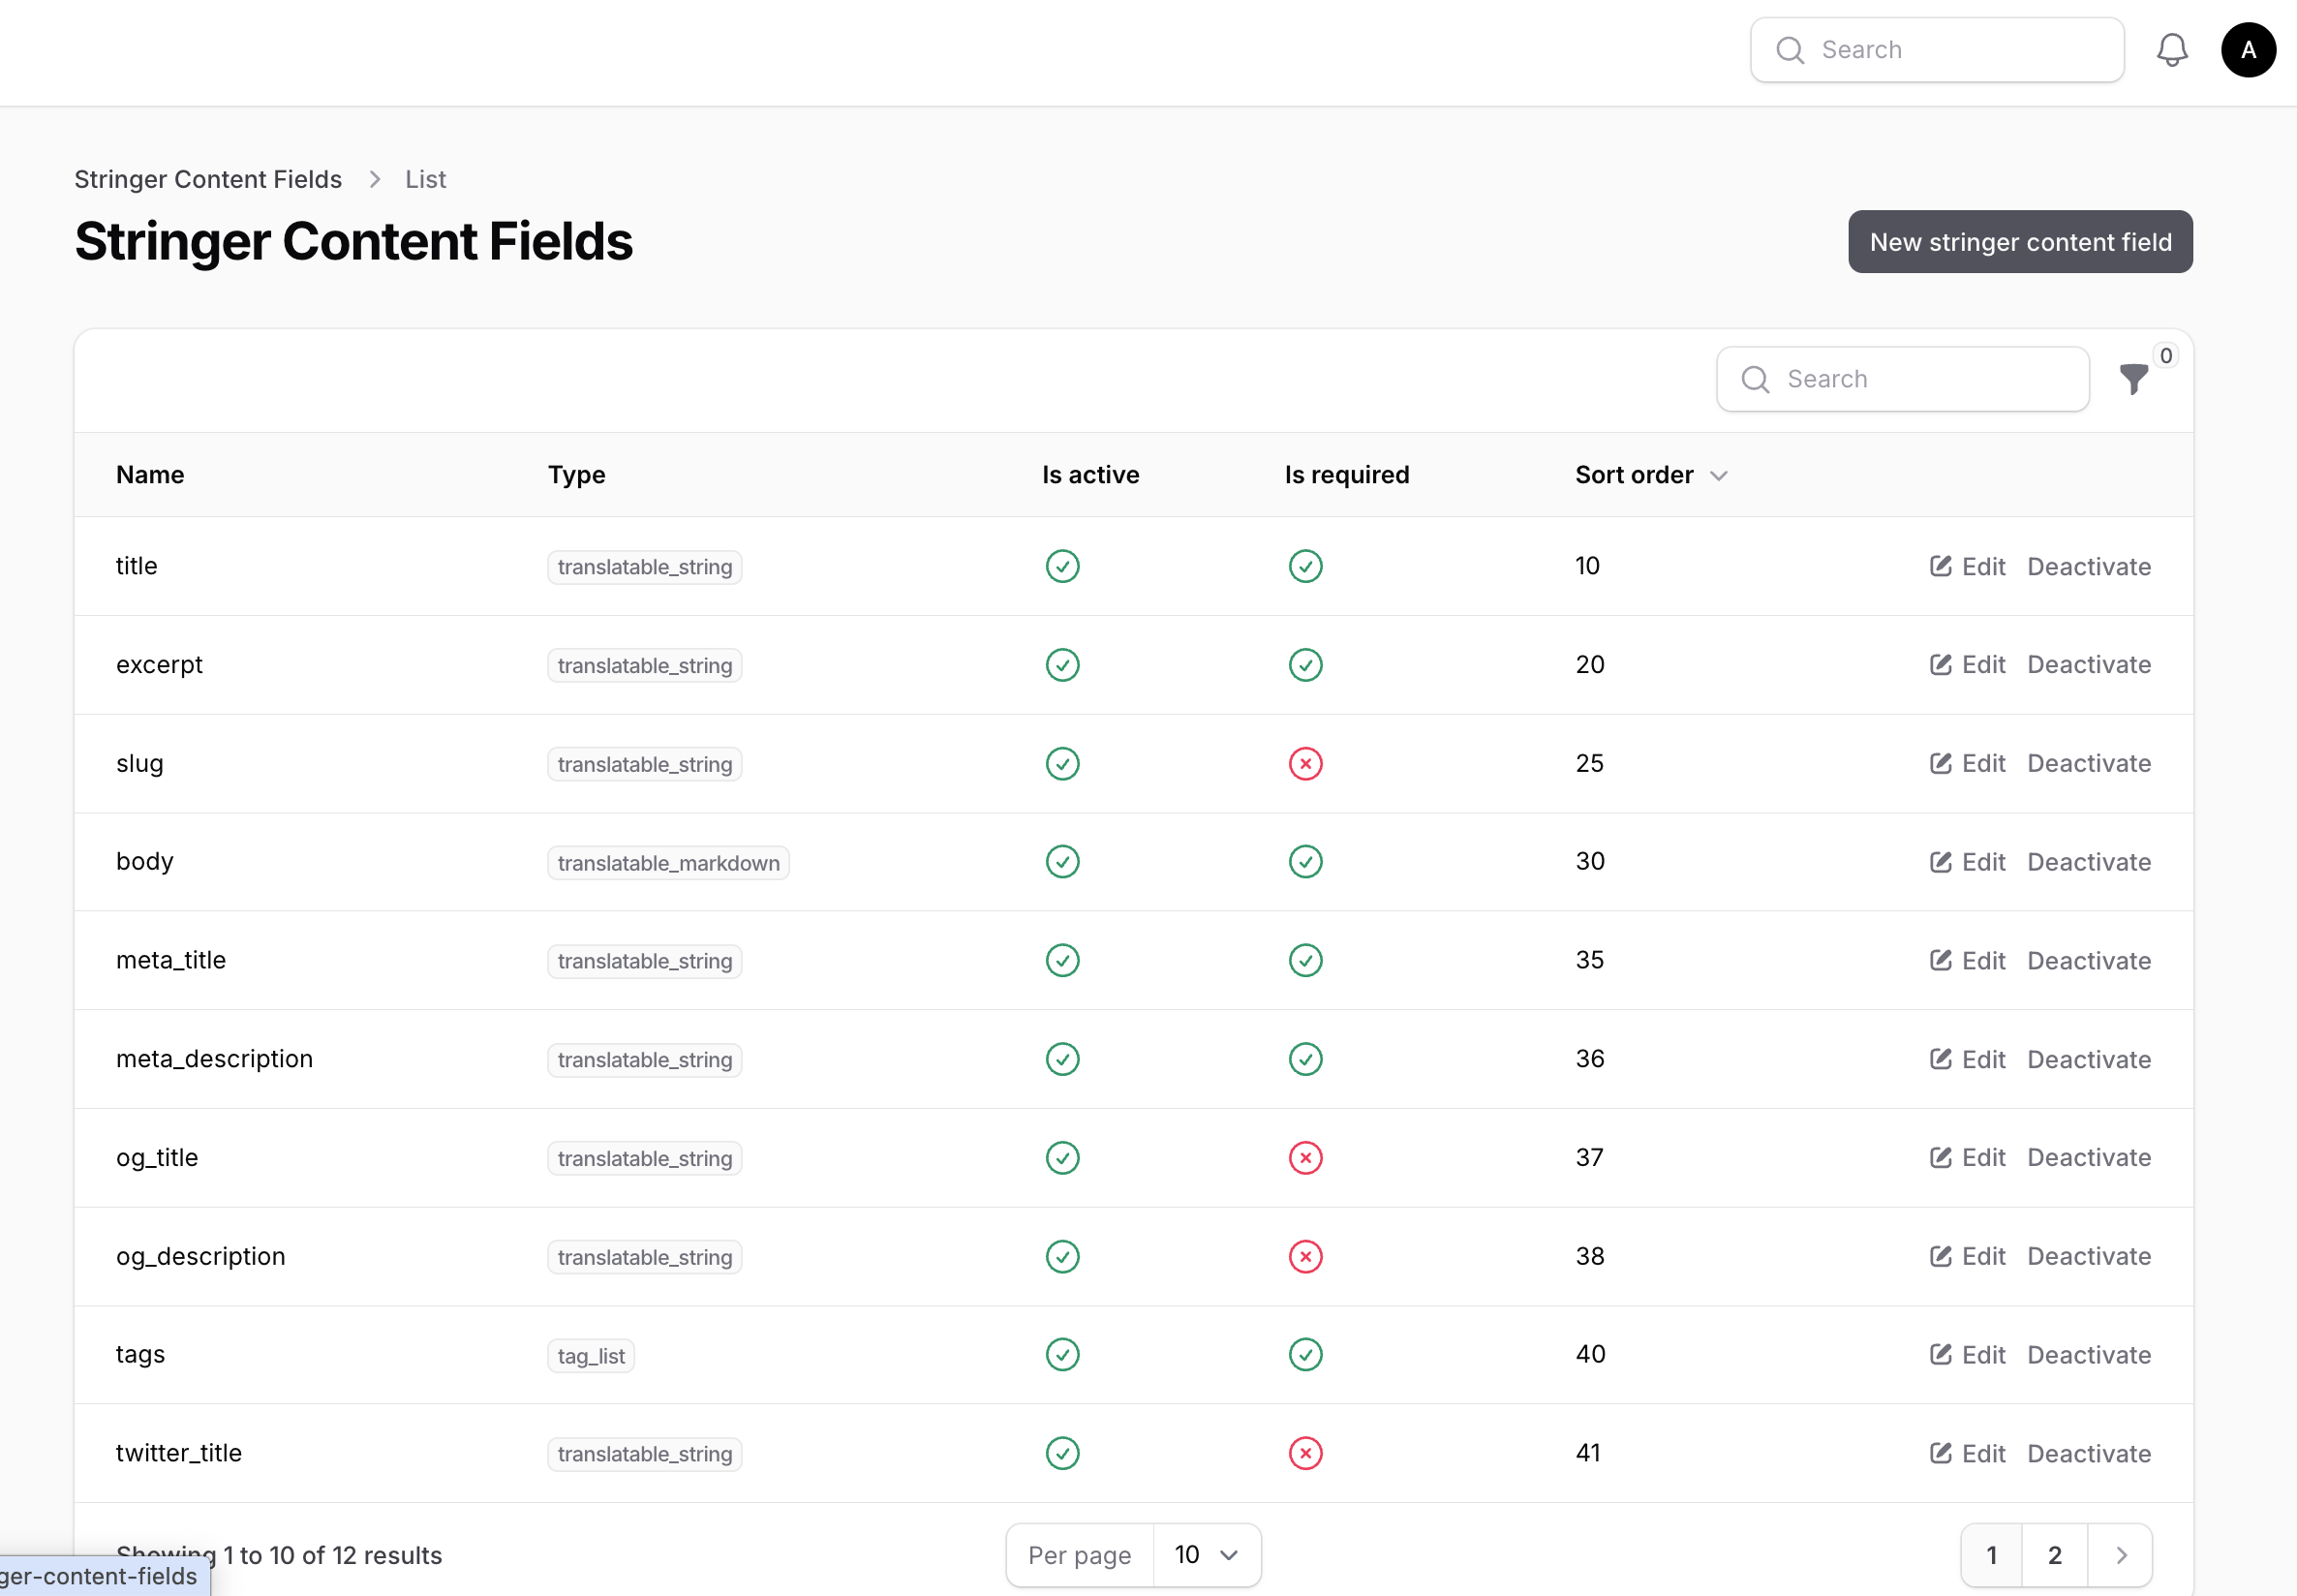Click the is-active check icon for og_title
The image size is (2297, 1596).
click(1062, 1158)
